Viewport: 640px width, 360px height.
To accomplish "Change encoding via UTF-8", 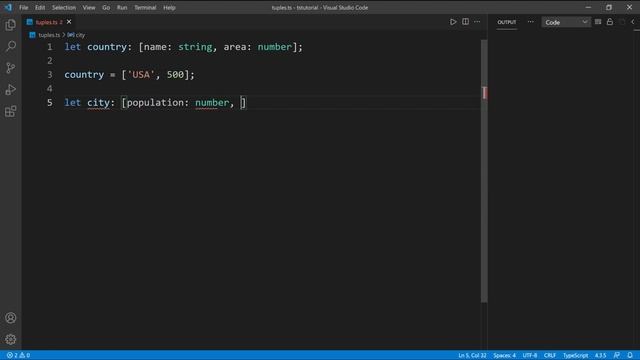I will click(x=530, y=355).
